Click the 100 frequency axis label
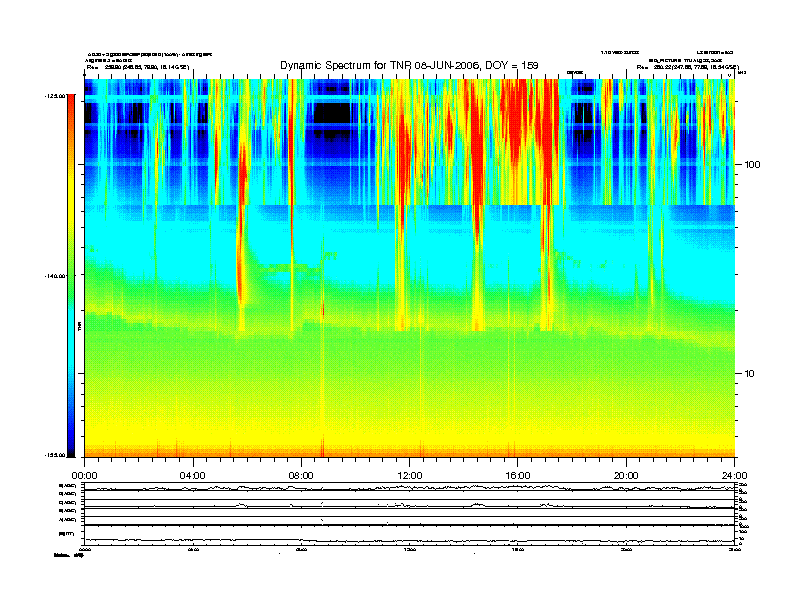Screen dimensions: 792x612 click(753, 164)
